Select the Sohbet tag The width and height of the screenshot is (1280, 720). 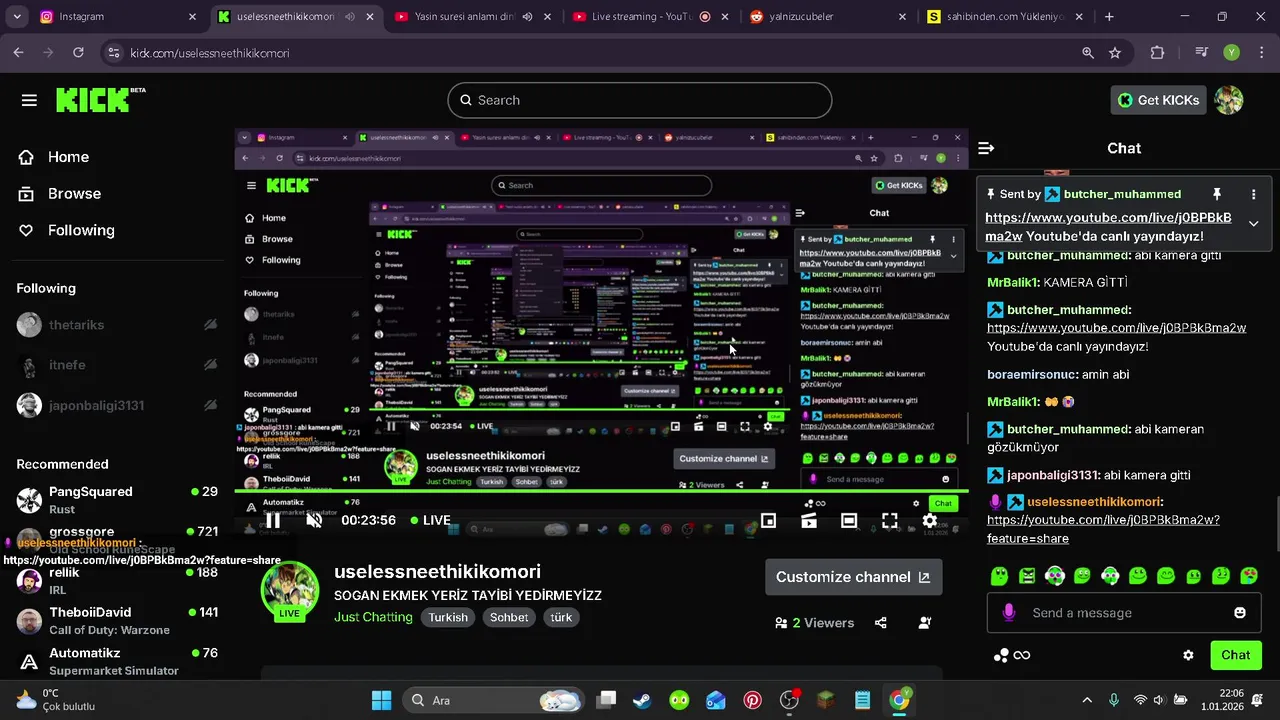pyautogui.click(x=509, y=617)
